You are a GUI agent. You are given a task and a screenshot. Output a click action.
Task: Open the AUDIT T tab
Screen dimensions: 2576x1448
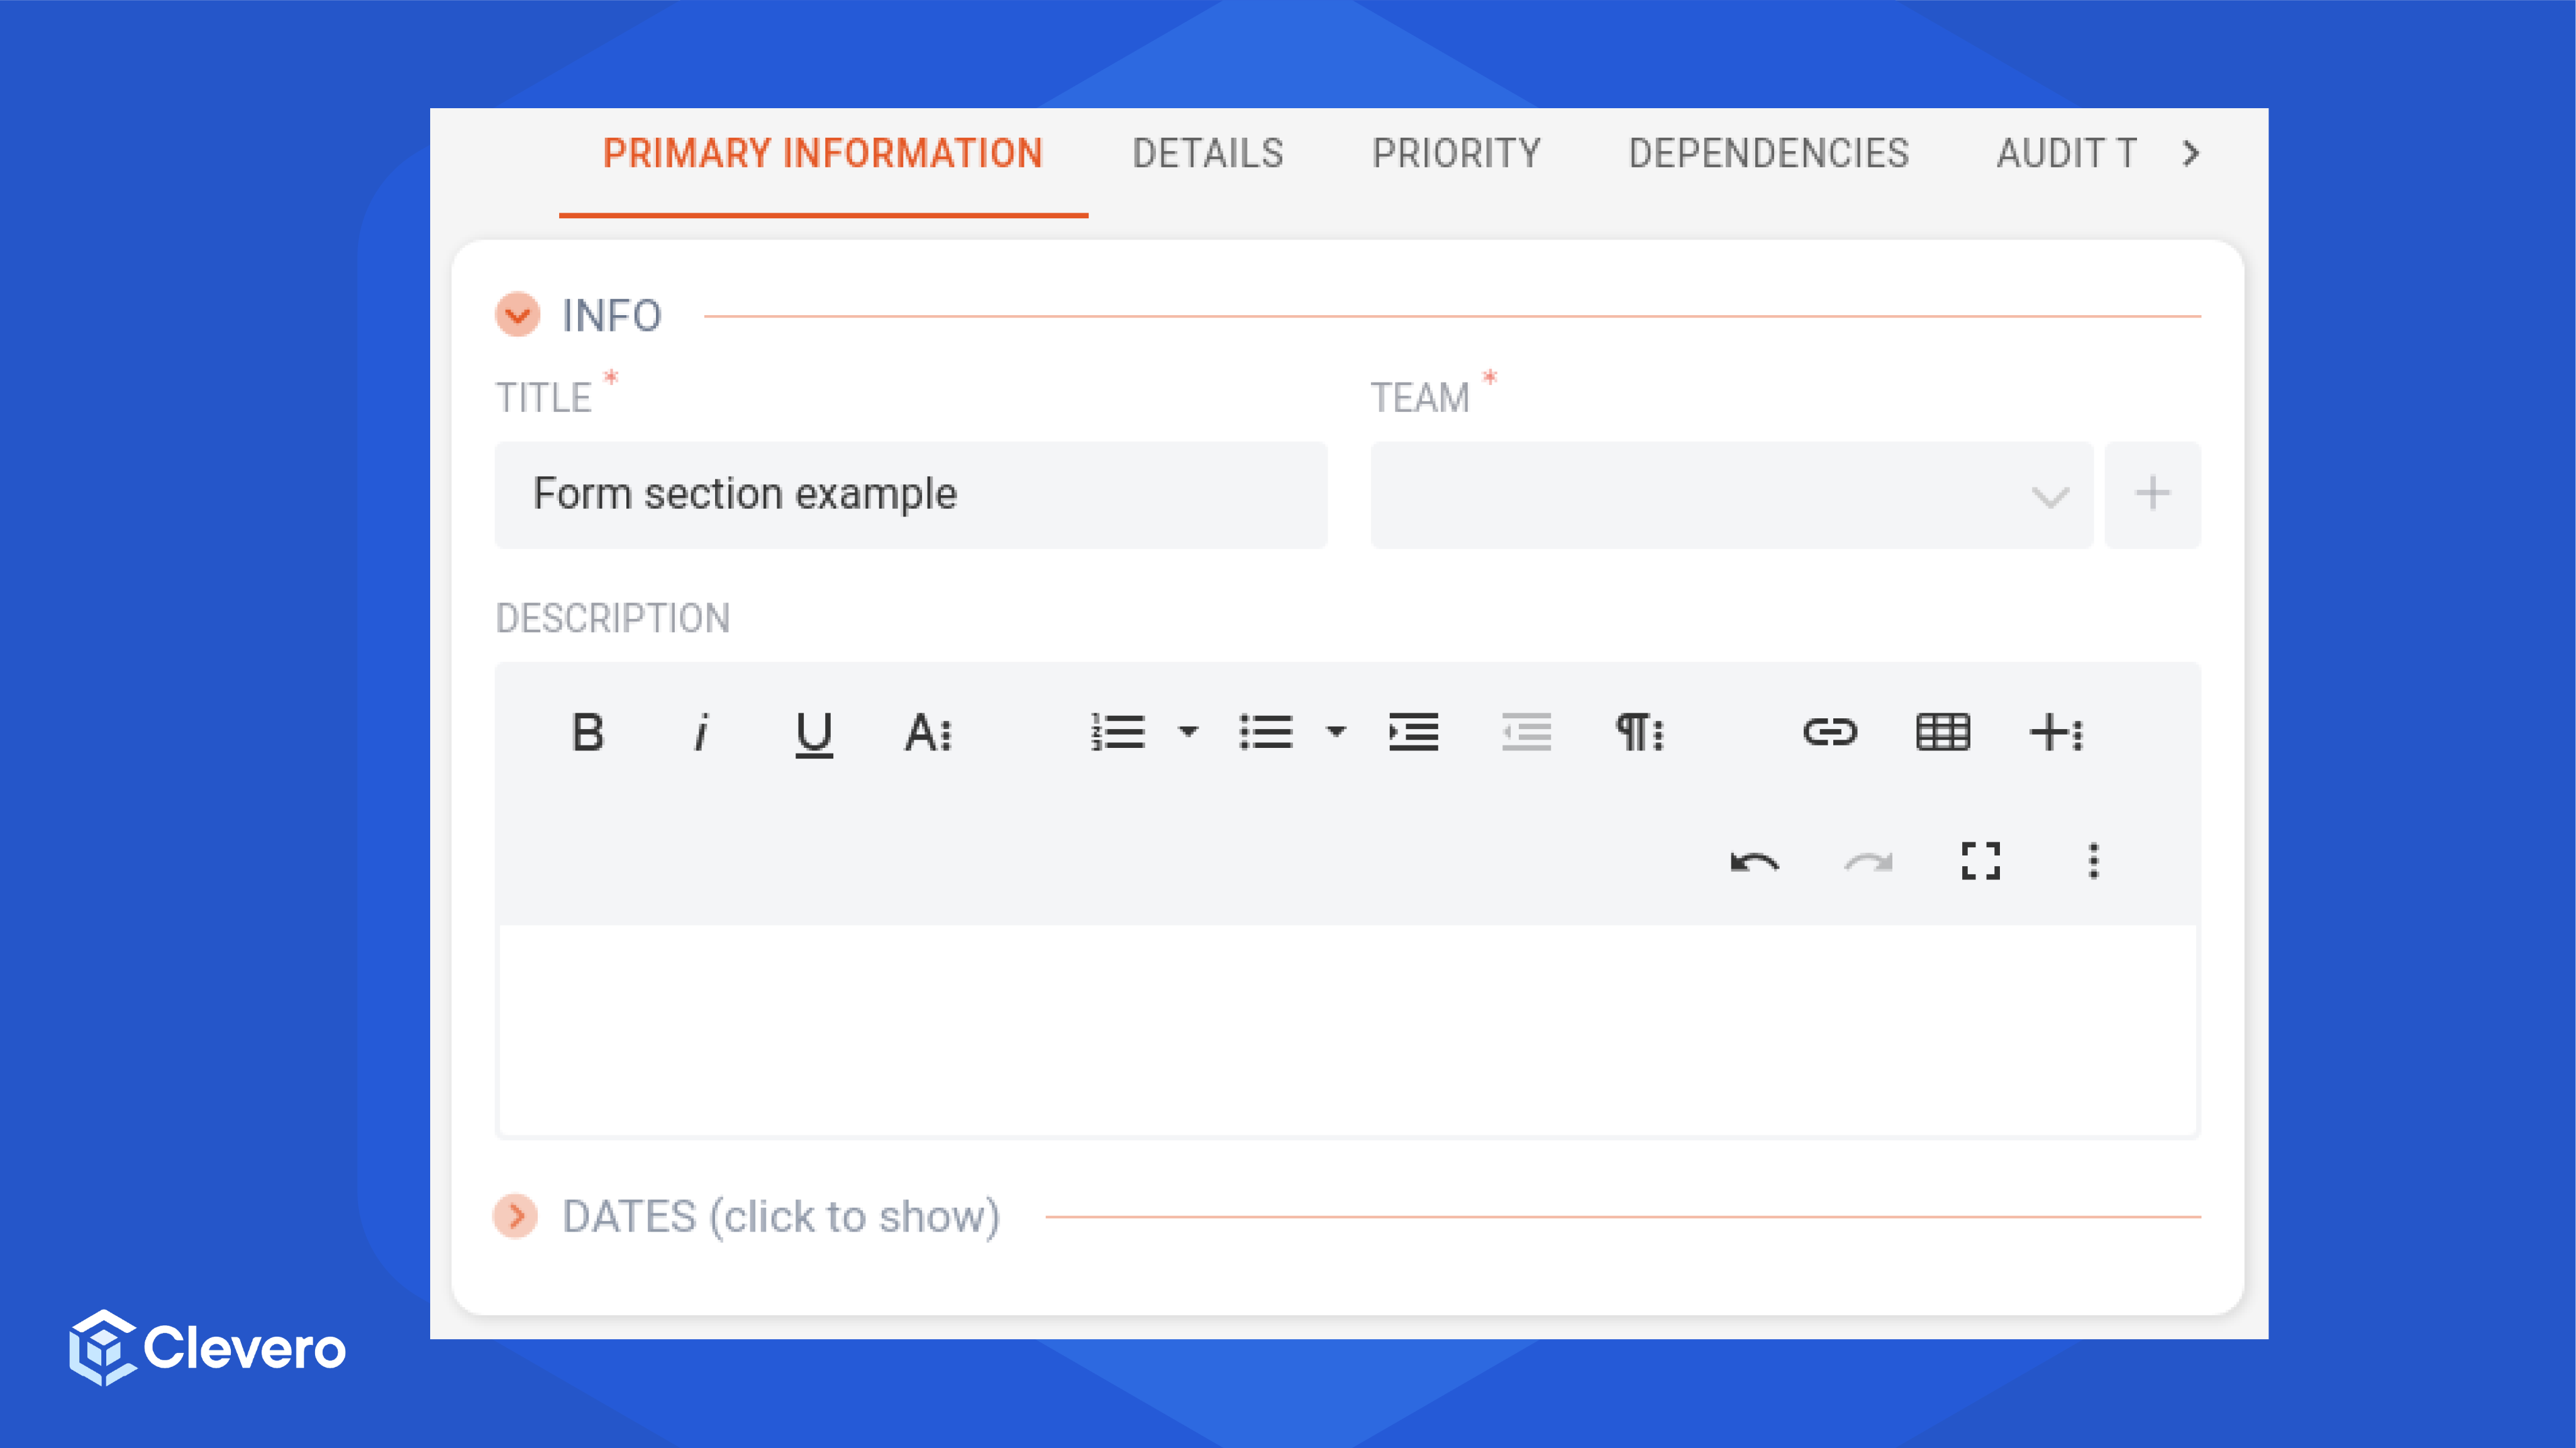point(2067,154)
